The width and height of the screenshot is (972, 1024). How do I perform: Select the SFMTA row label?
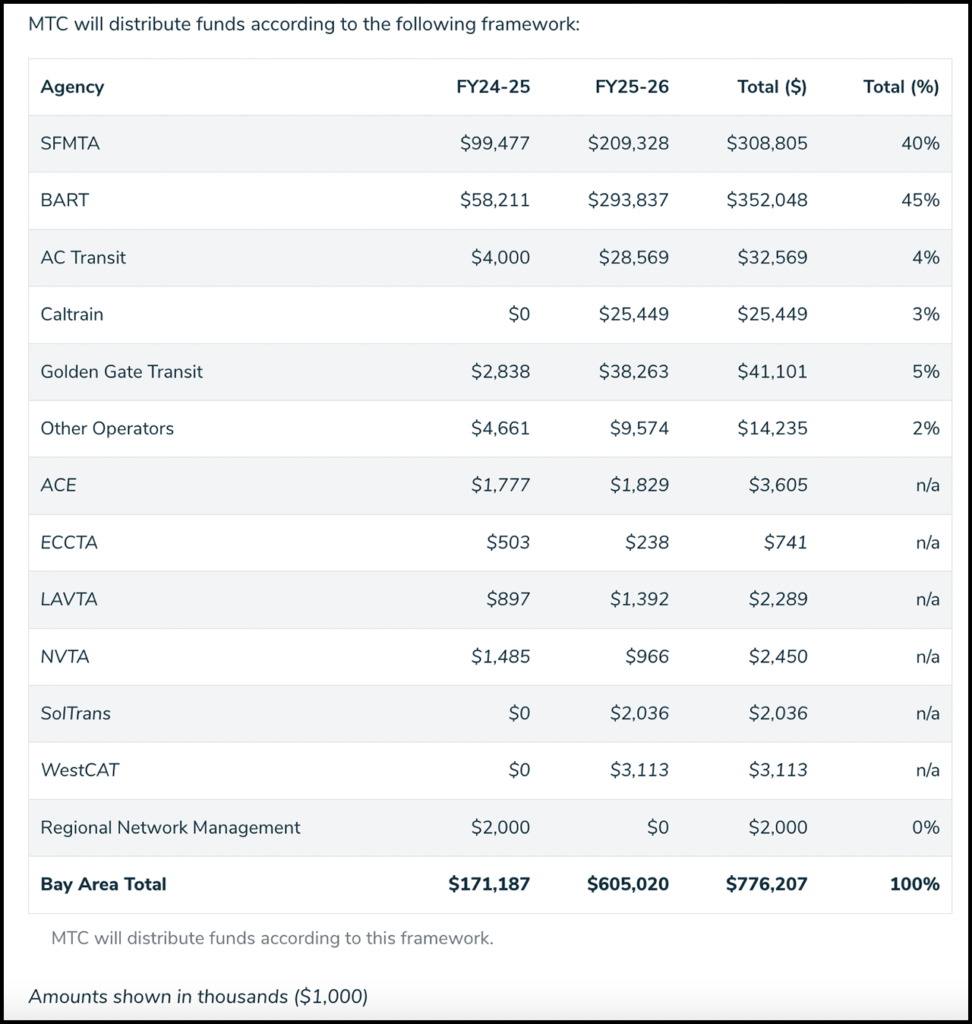click(70, 143)
